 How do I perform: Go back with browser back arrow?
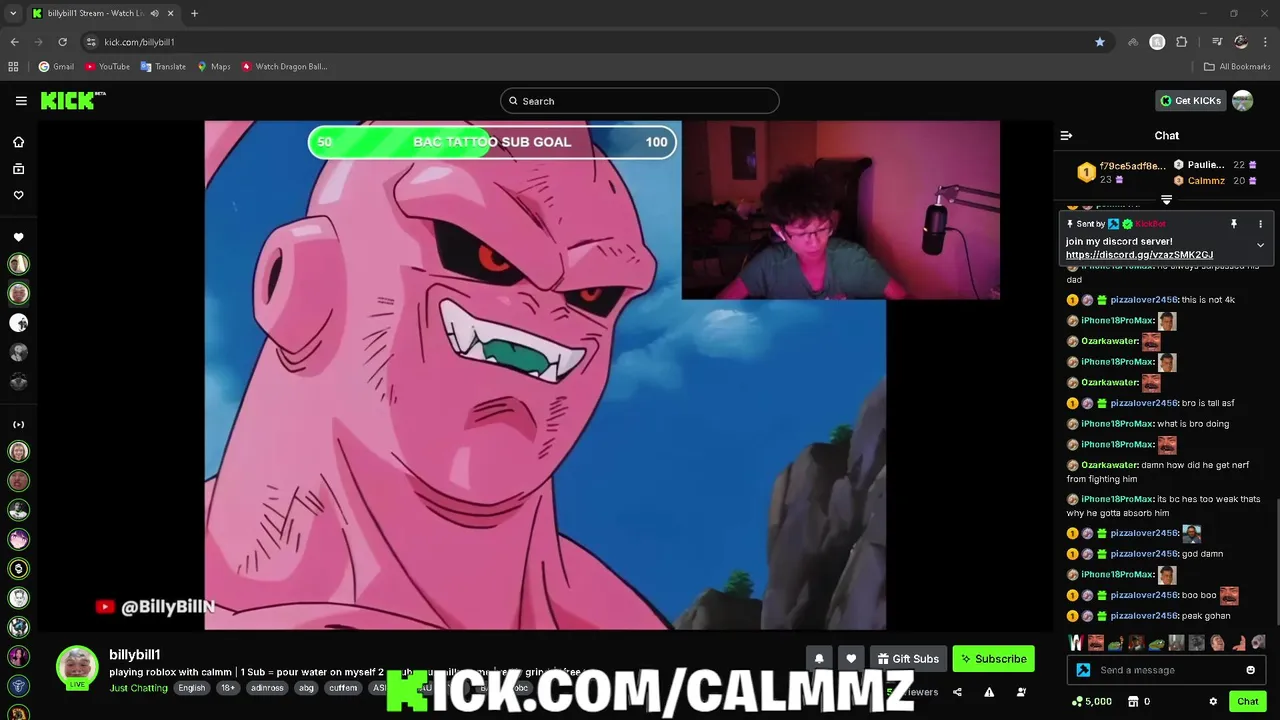(14, 42)
